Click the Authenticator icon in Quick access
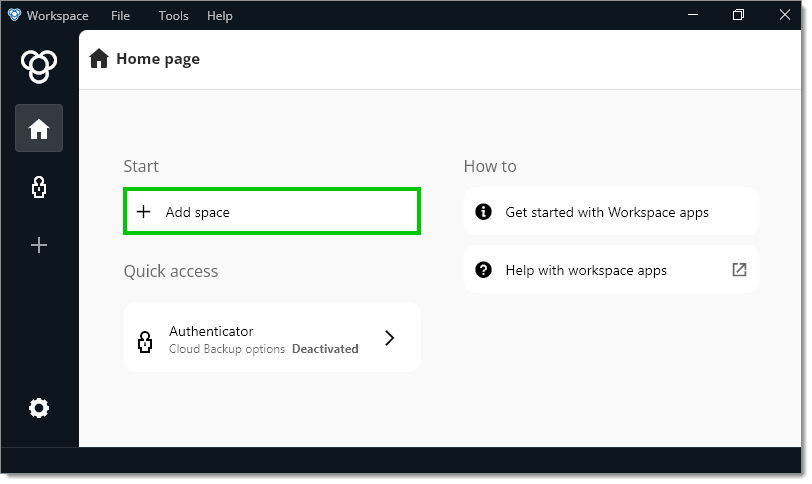This screenshot has height=484, width=812. [145, 342]
